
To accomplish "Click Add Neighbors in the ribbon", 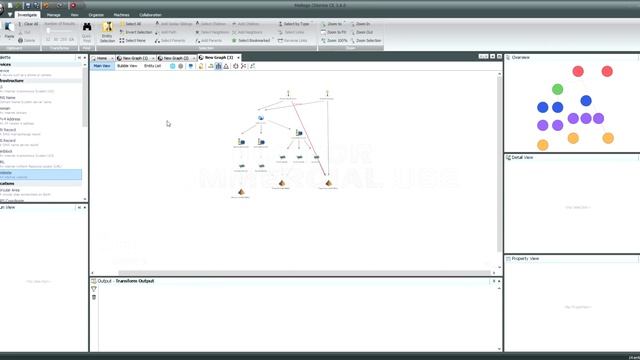I will (247, 32).
